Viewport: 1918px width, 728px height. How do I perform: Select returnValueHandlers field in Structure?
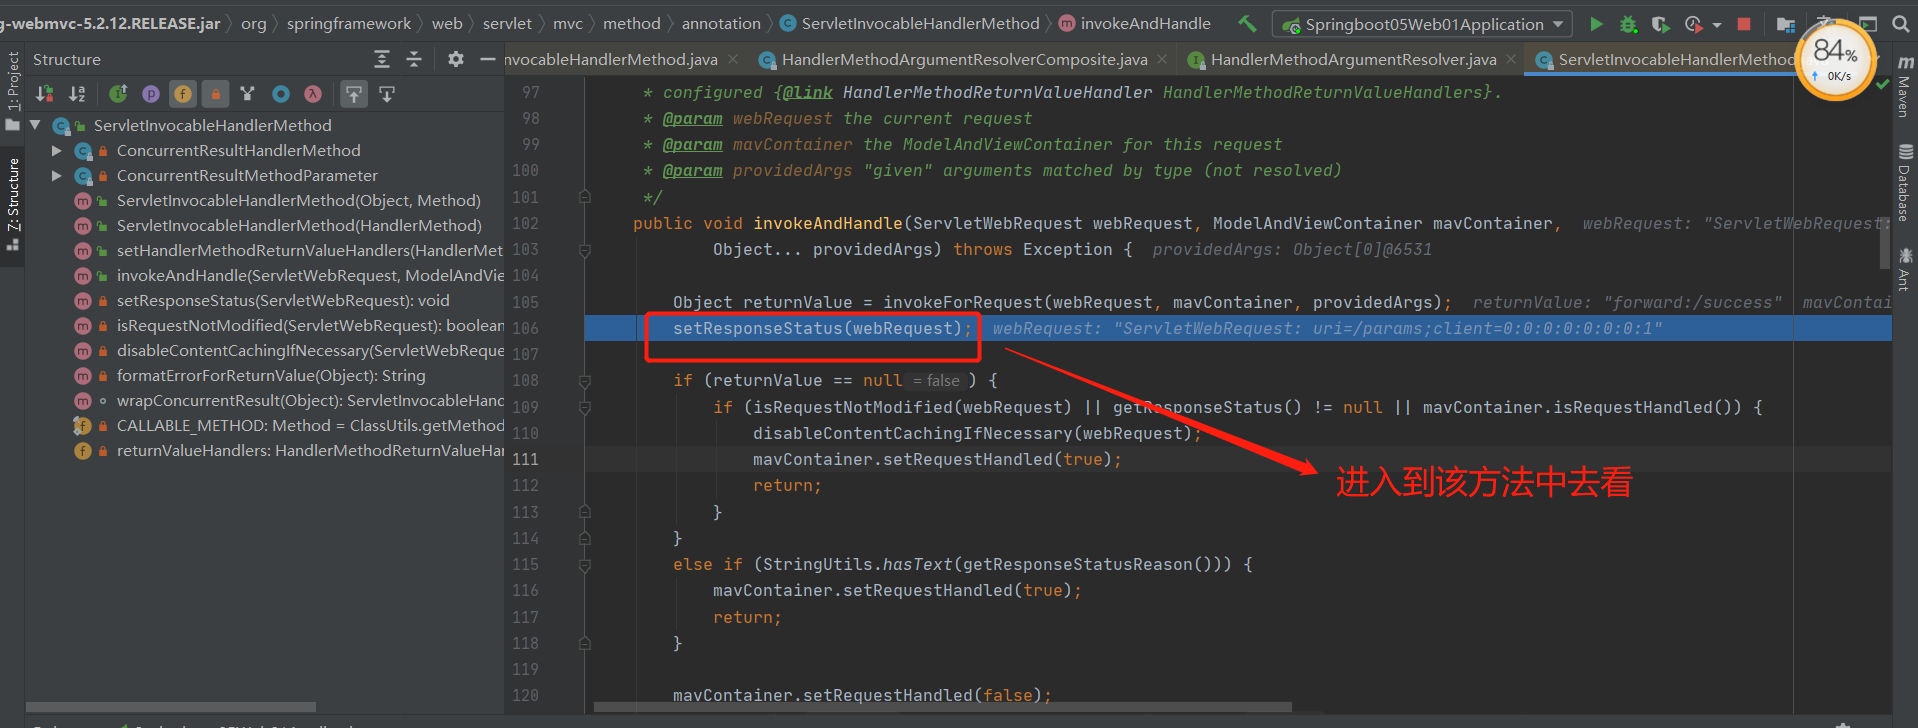click(x=310, y=450)
